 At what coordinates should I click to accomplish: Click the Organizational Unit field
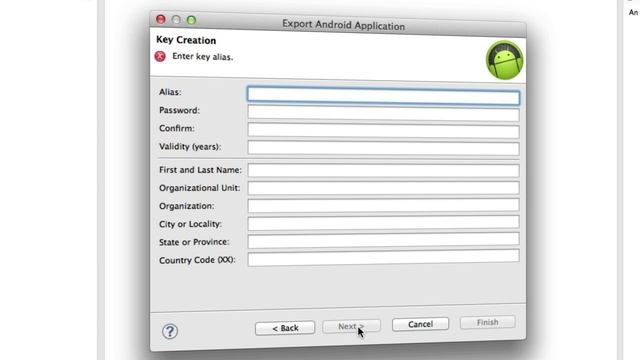click(x=383, y=188)
